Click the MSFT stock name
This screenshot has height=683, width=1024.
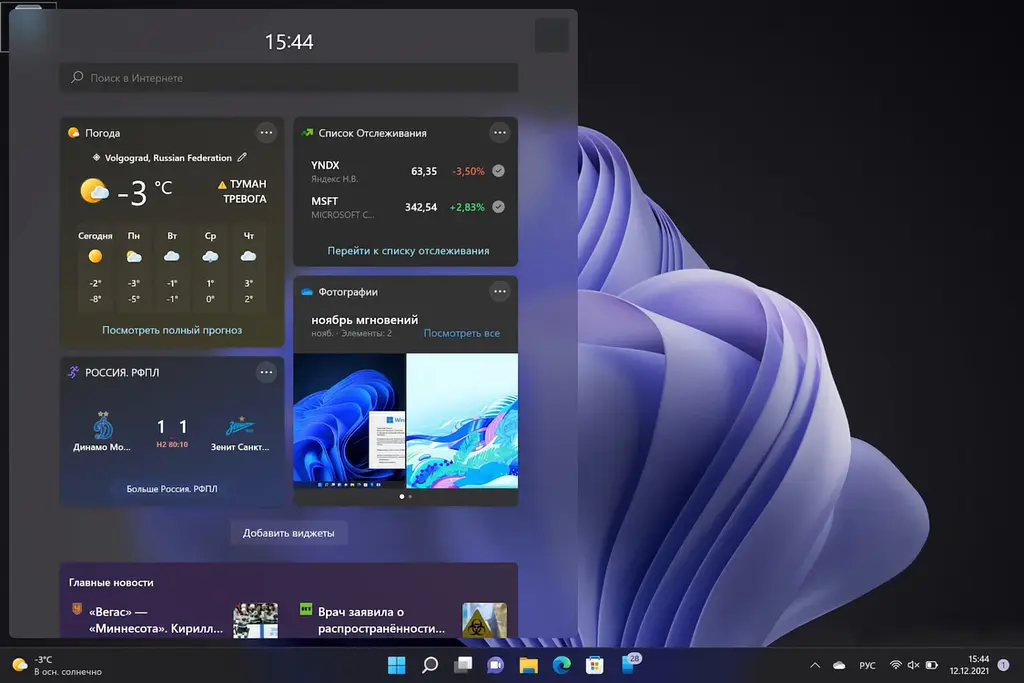coord(325,201)
